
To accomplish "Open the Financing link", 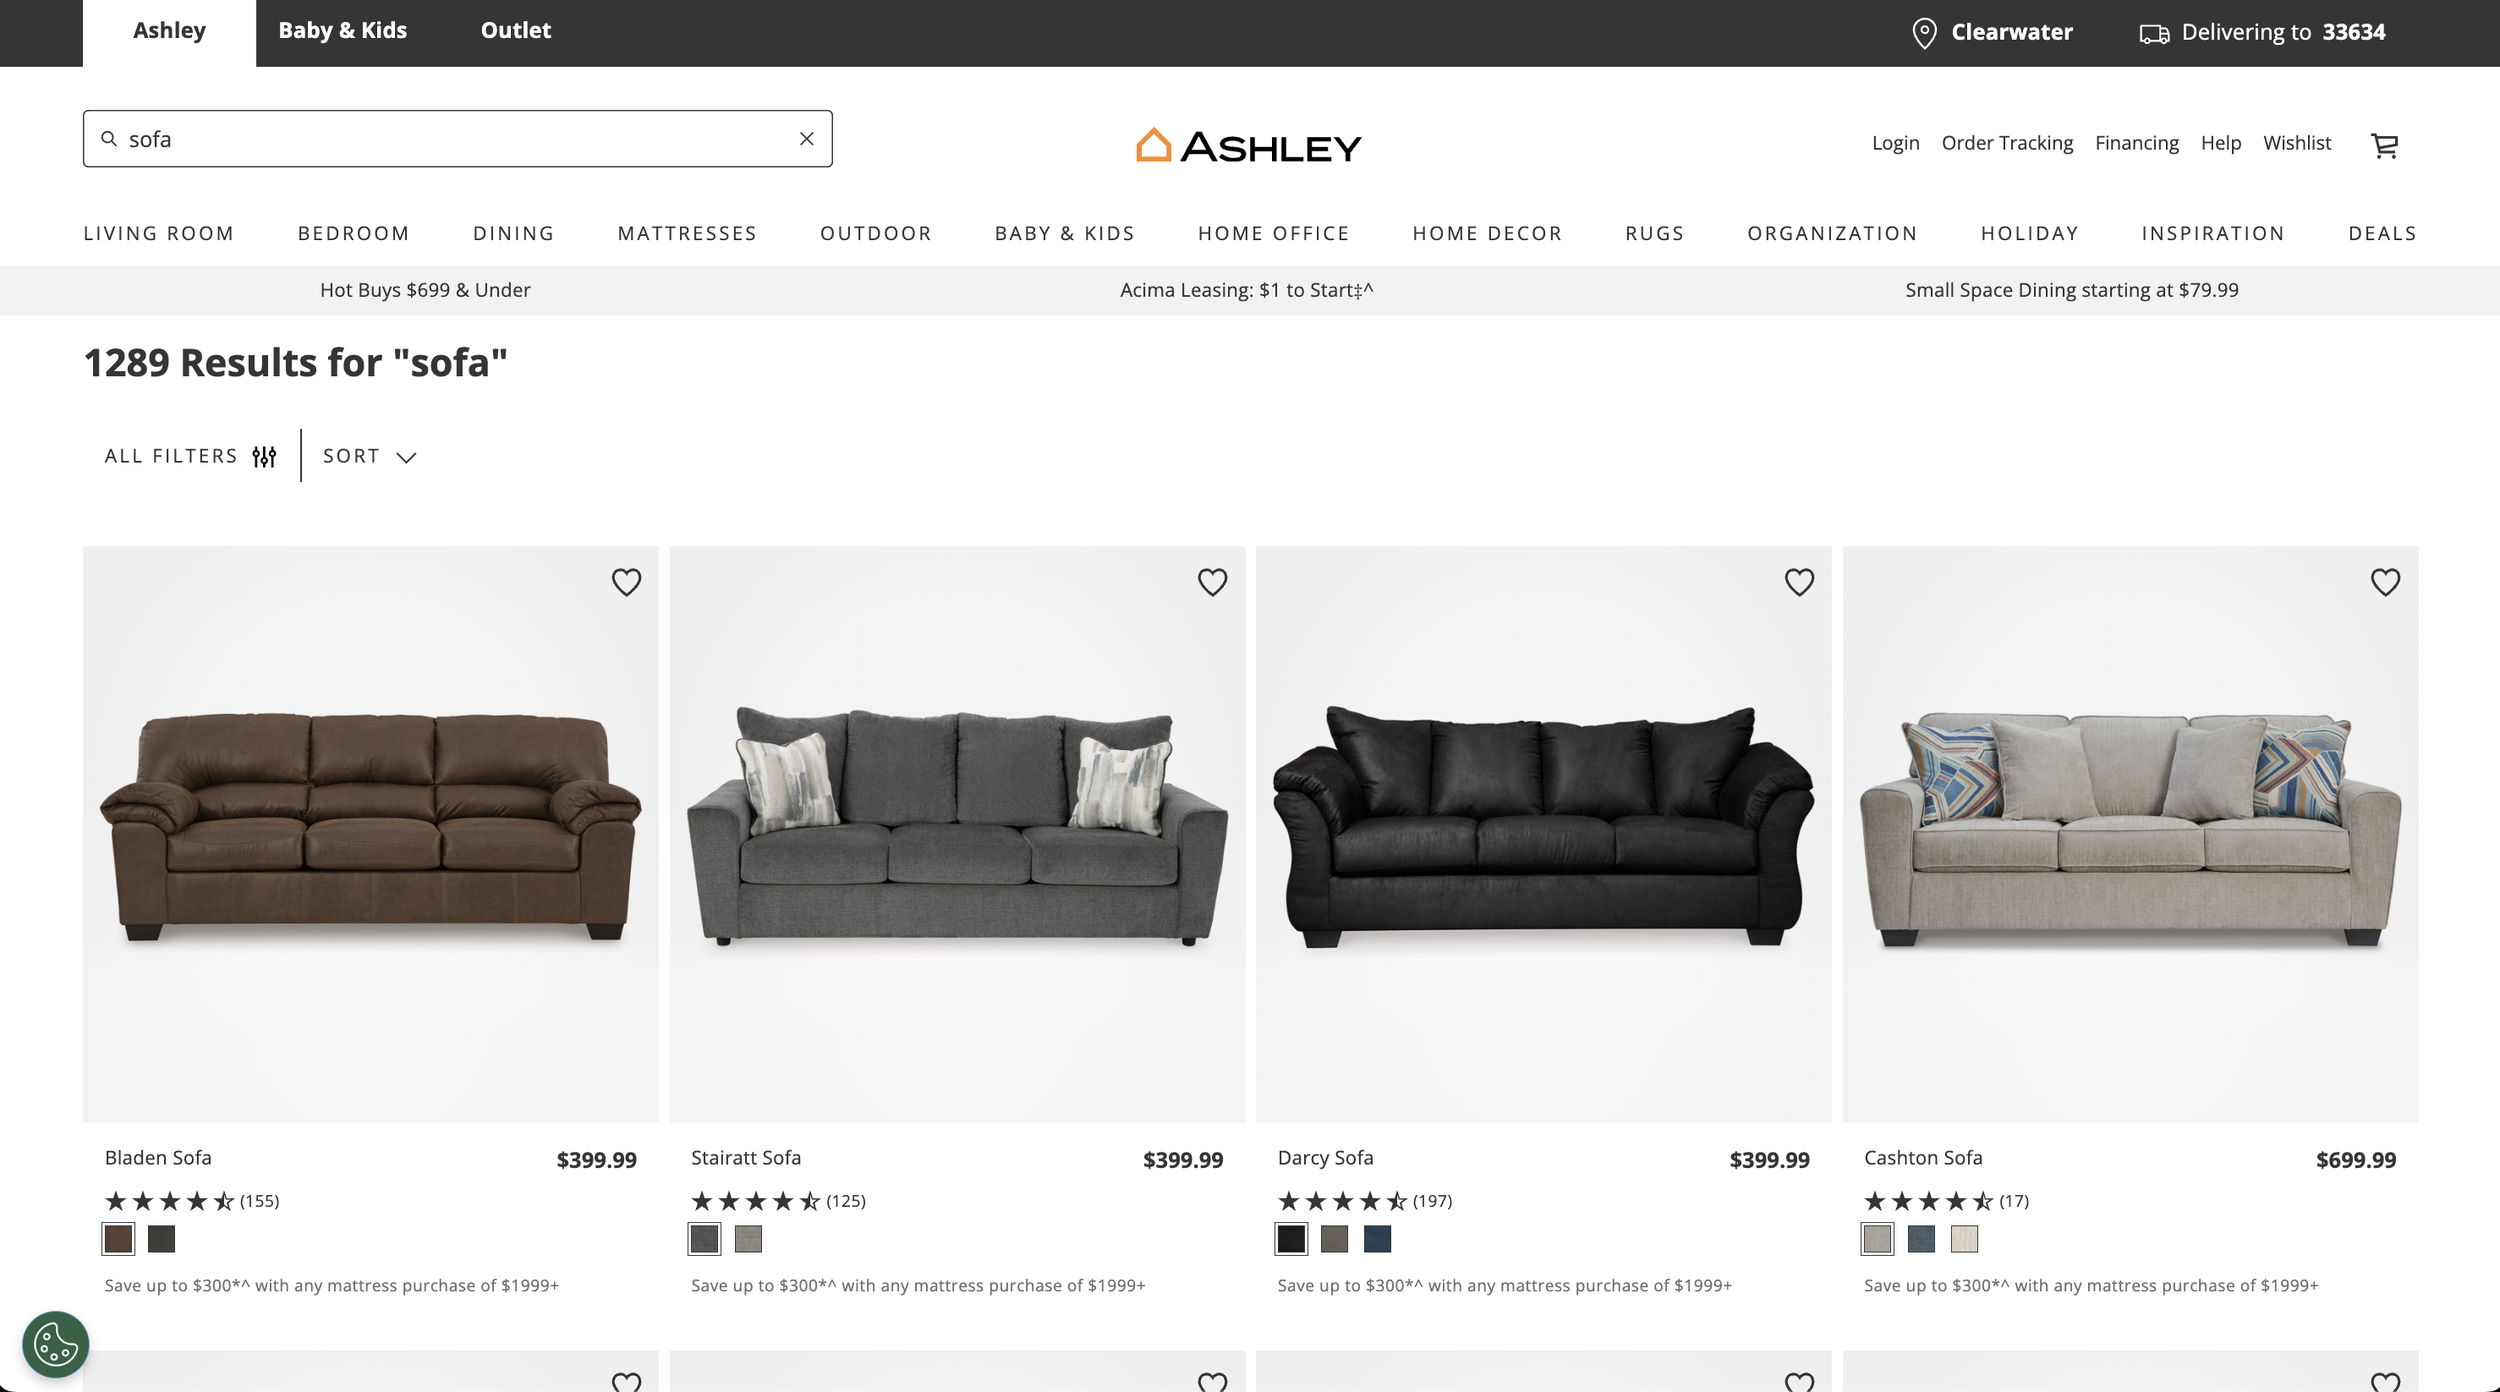I will pyautogui.click(x=2137, y=143).
